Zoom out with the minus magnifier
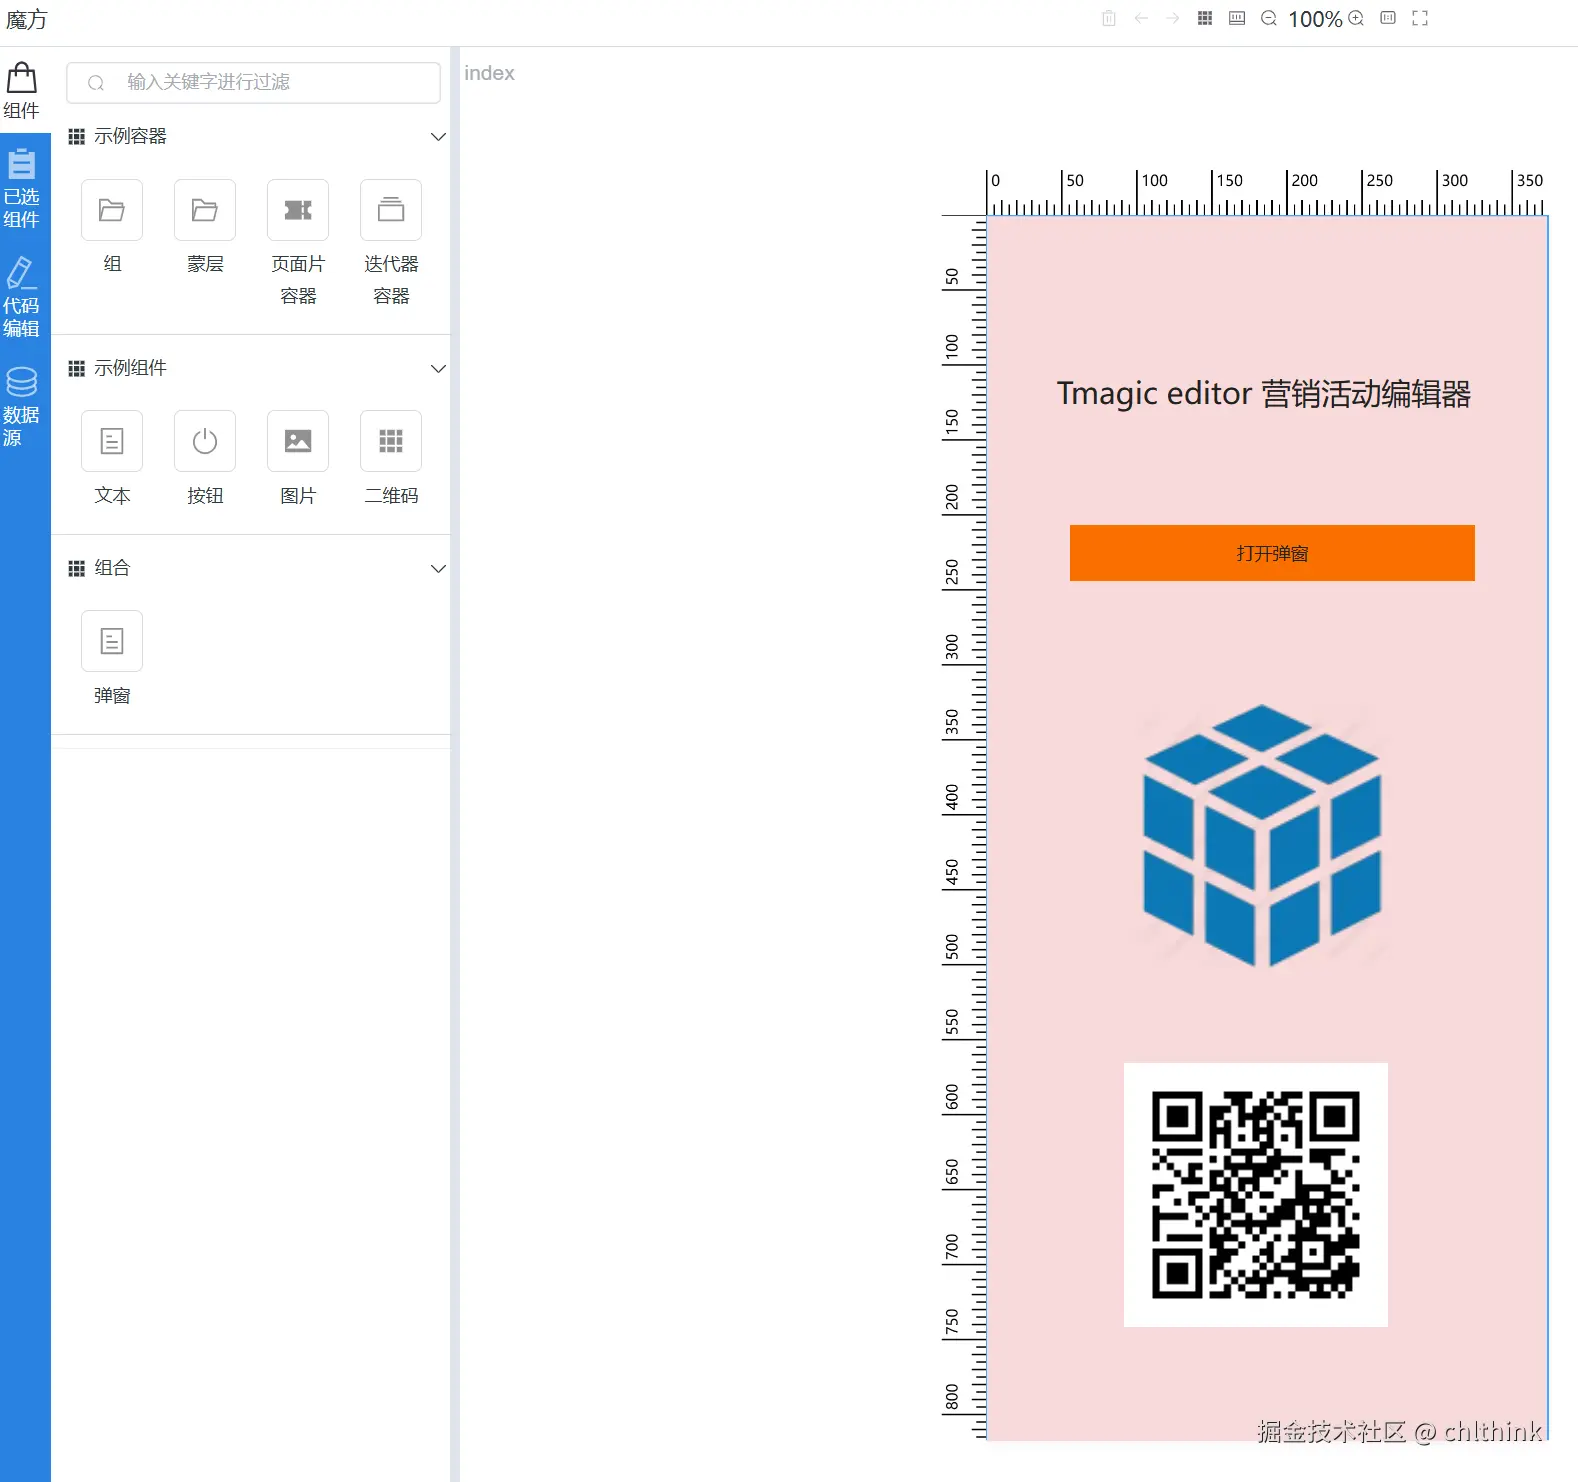The width and height of the screenshot is (1578, 1482). (x=1269, y=18)
